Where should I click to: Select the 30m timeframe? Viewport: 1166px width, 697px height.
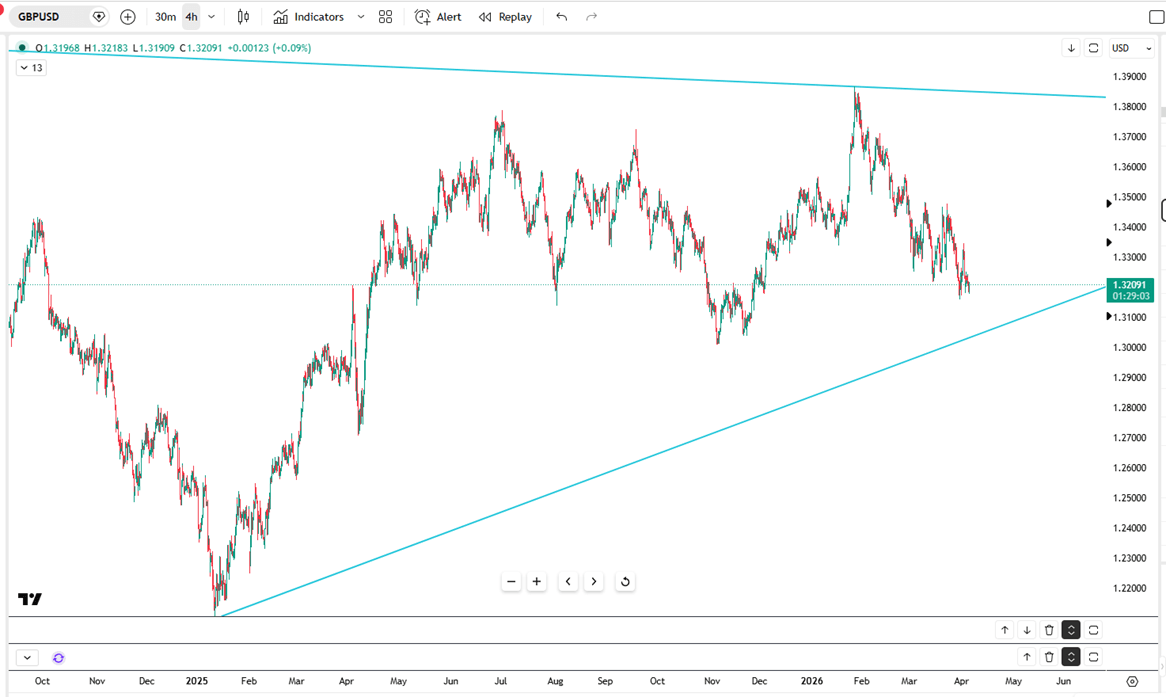click(x=165, y=17)
